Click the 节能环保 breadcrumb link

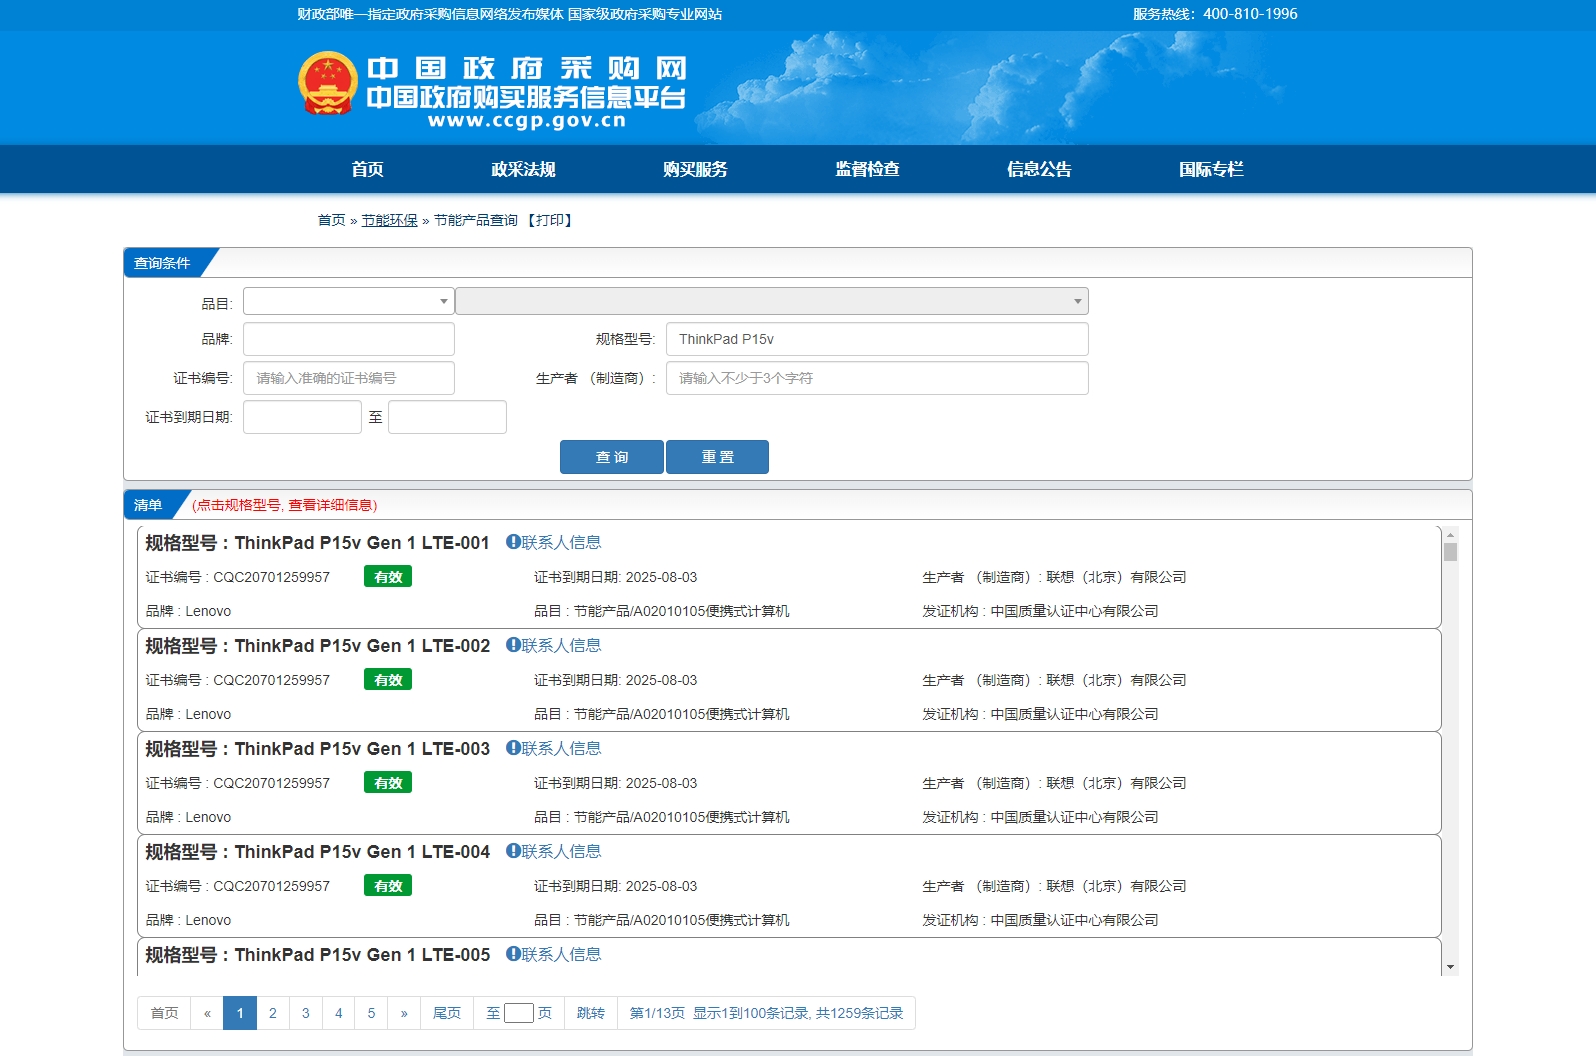click(x=389, y=220)
